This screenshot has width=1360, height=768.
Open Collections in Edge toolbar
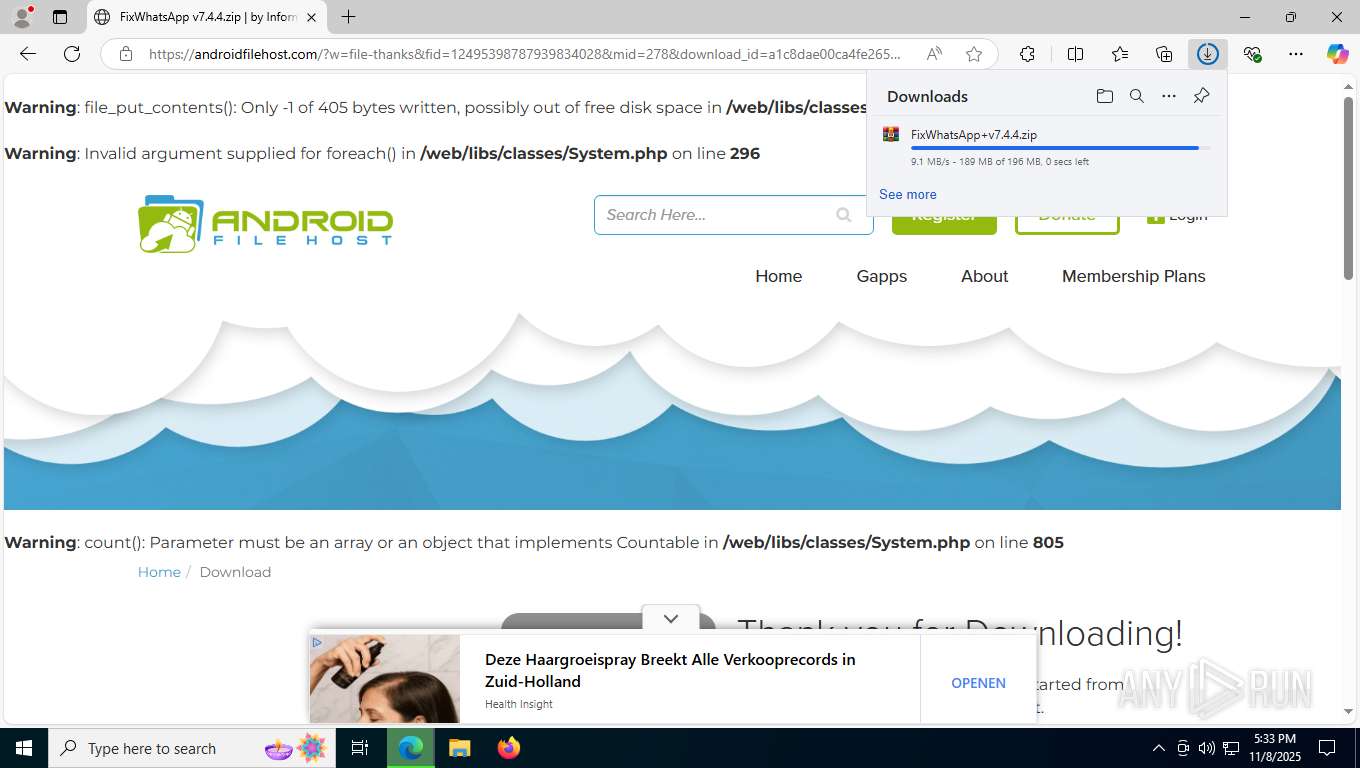[x=1164, y=54]
